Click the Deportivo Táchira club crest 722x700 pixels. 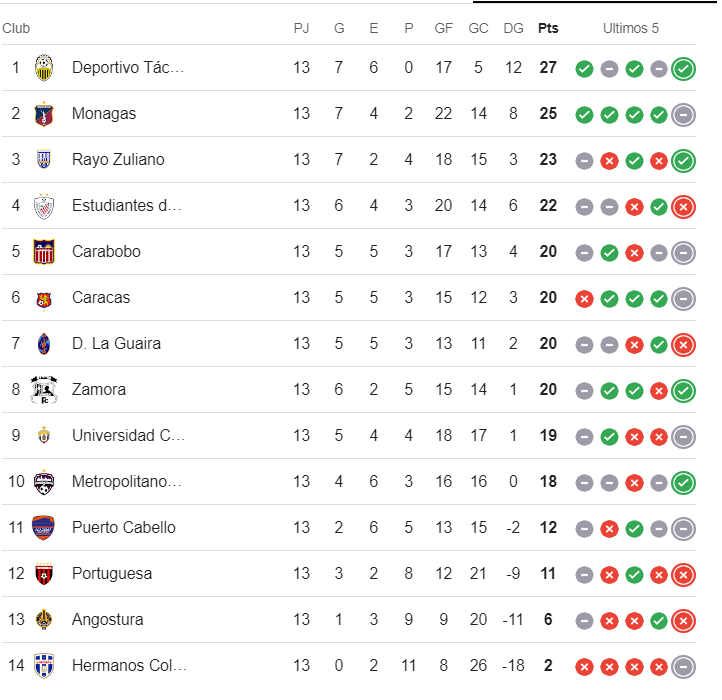(x=43, y=68)
